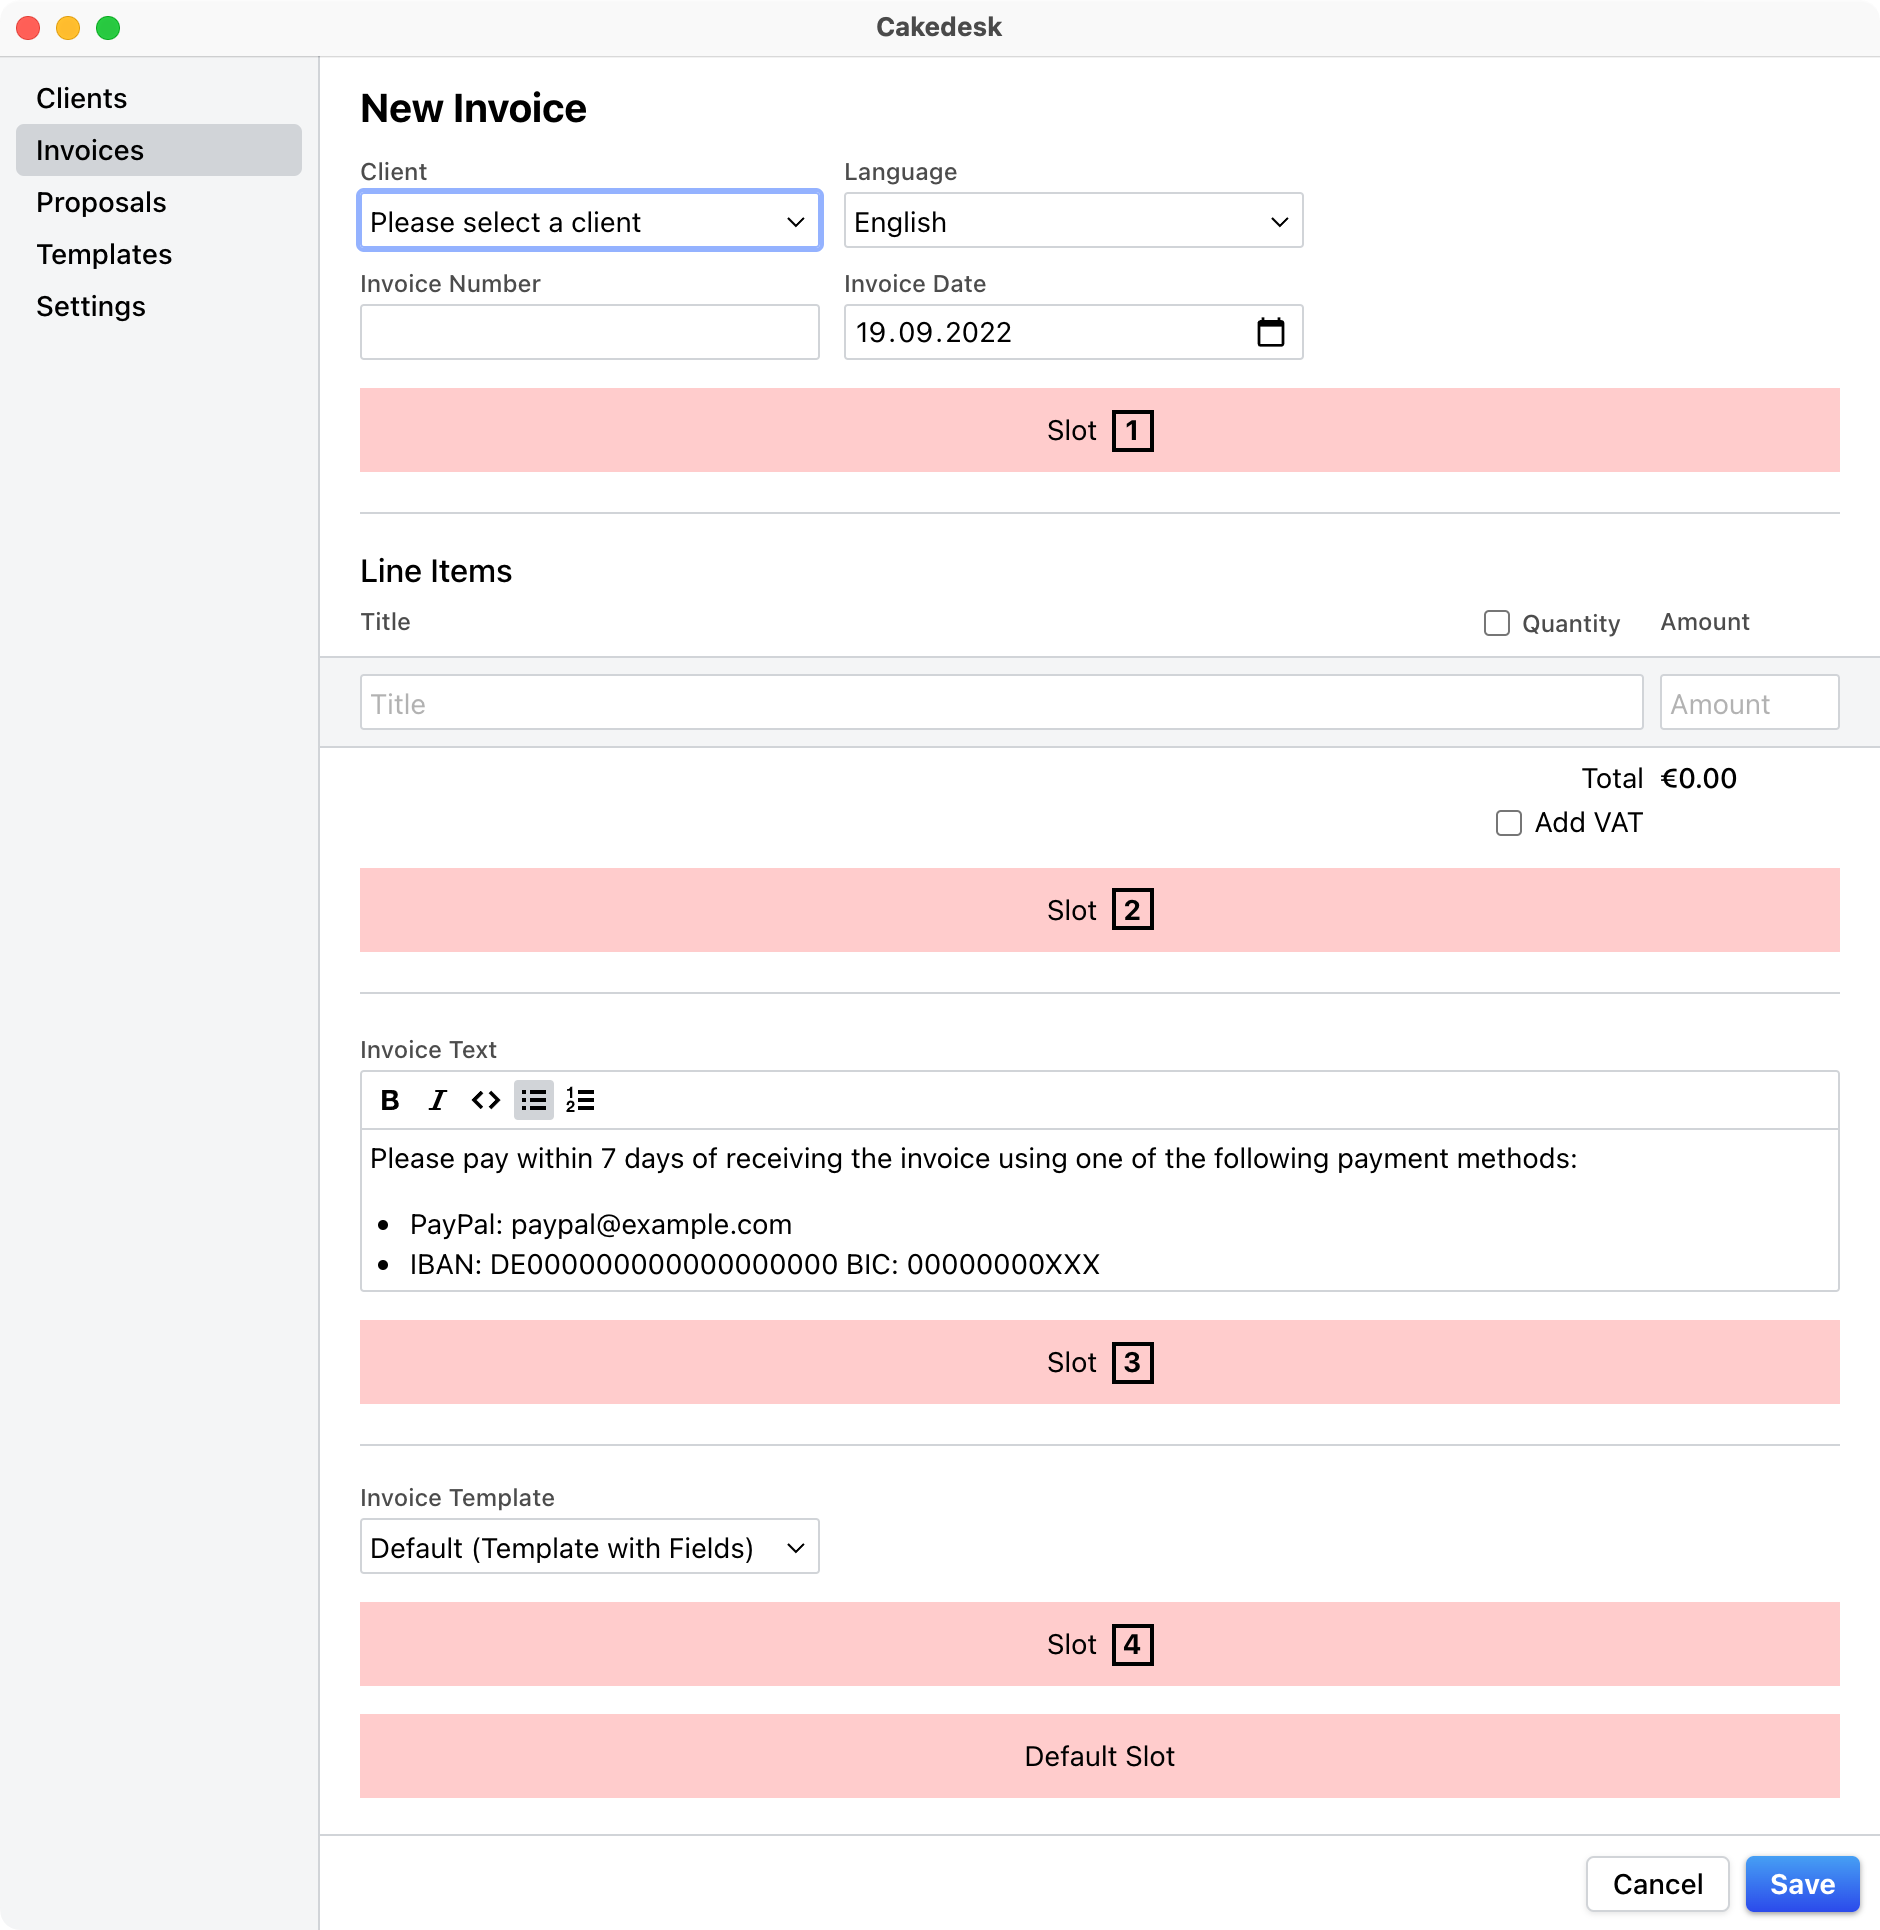Open Proposals in the sidebar
This screenshot has height=1930, width=1880.
click(101, 202)
